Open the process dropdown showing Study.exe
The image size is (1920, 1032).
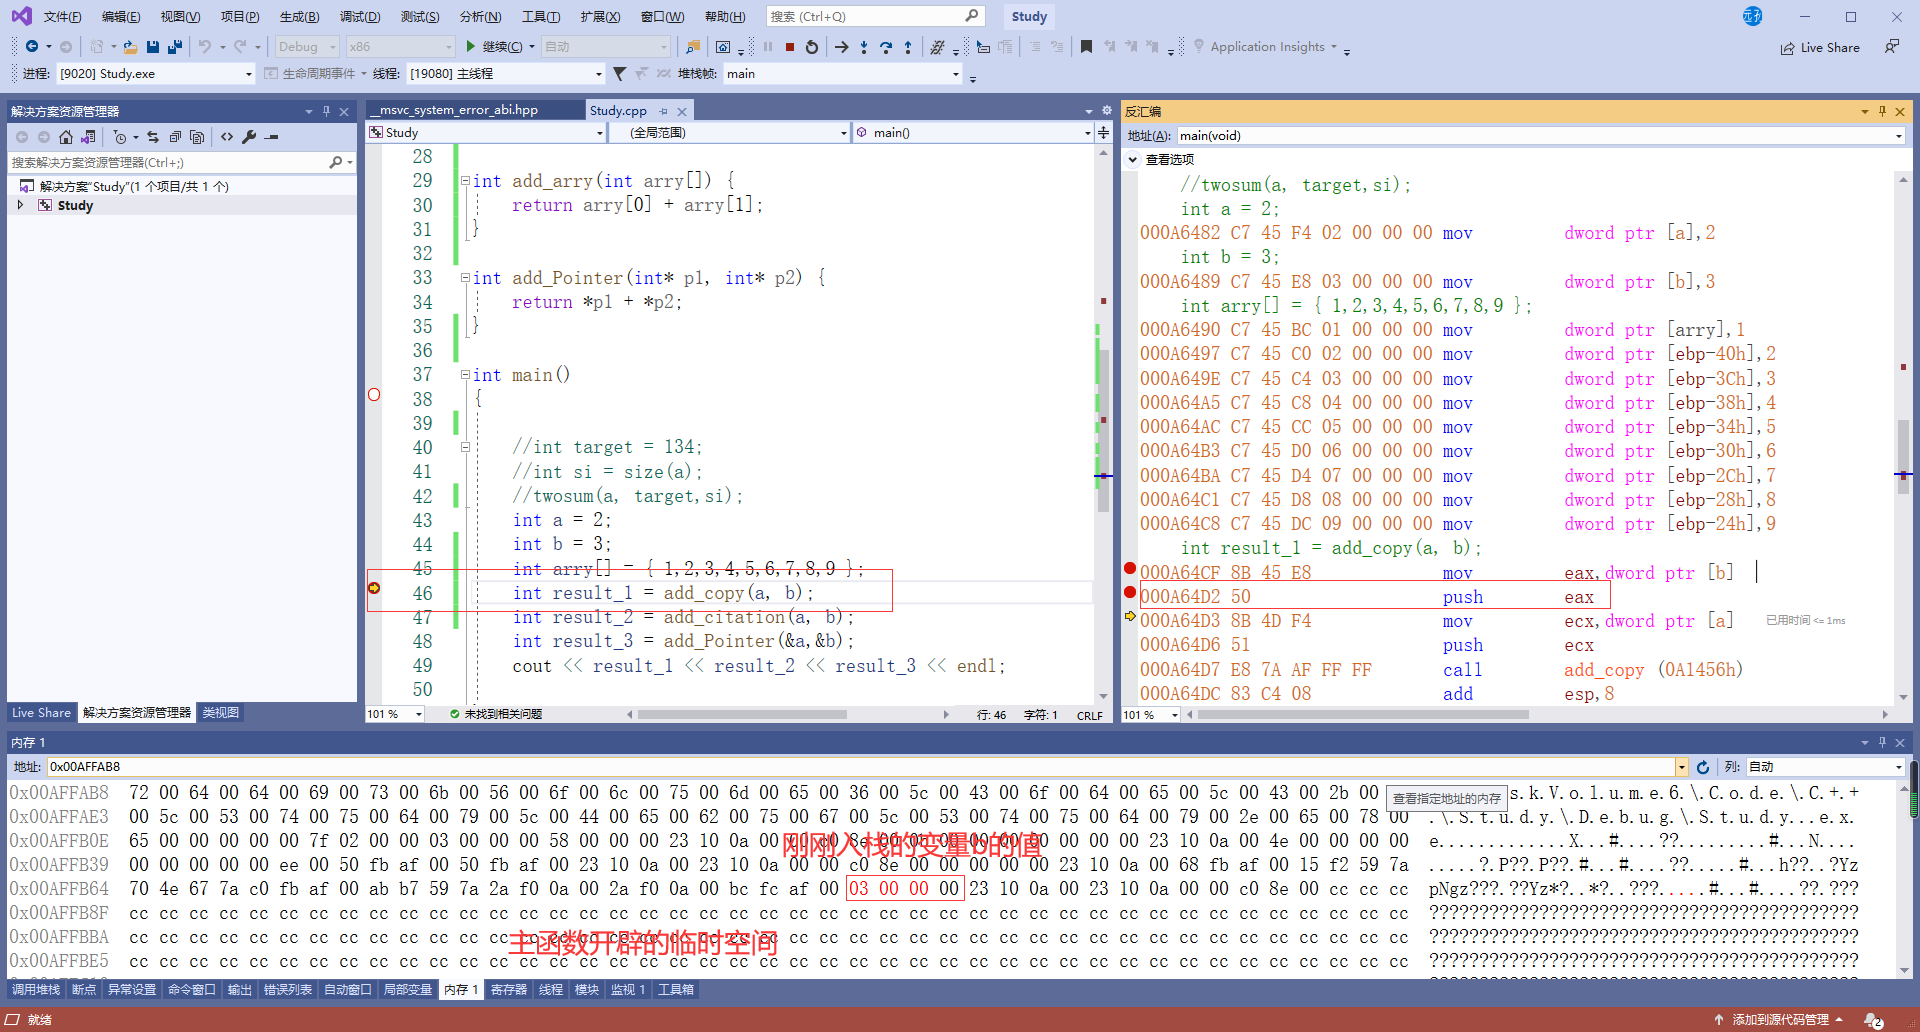click(x=156, y=74)
